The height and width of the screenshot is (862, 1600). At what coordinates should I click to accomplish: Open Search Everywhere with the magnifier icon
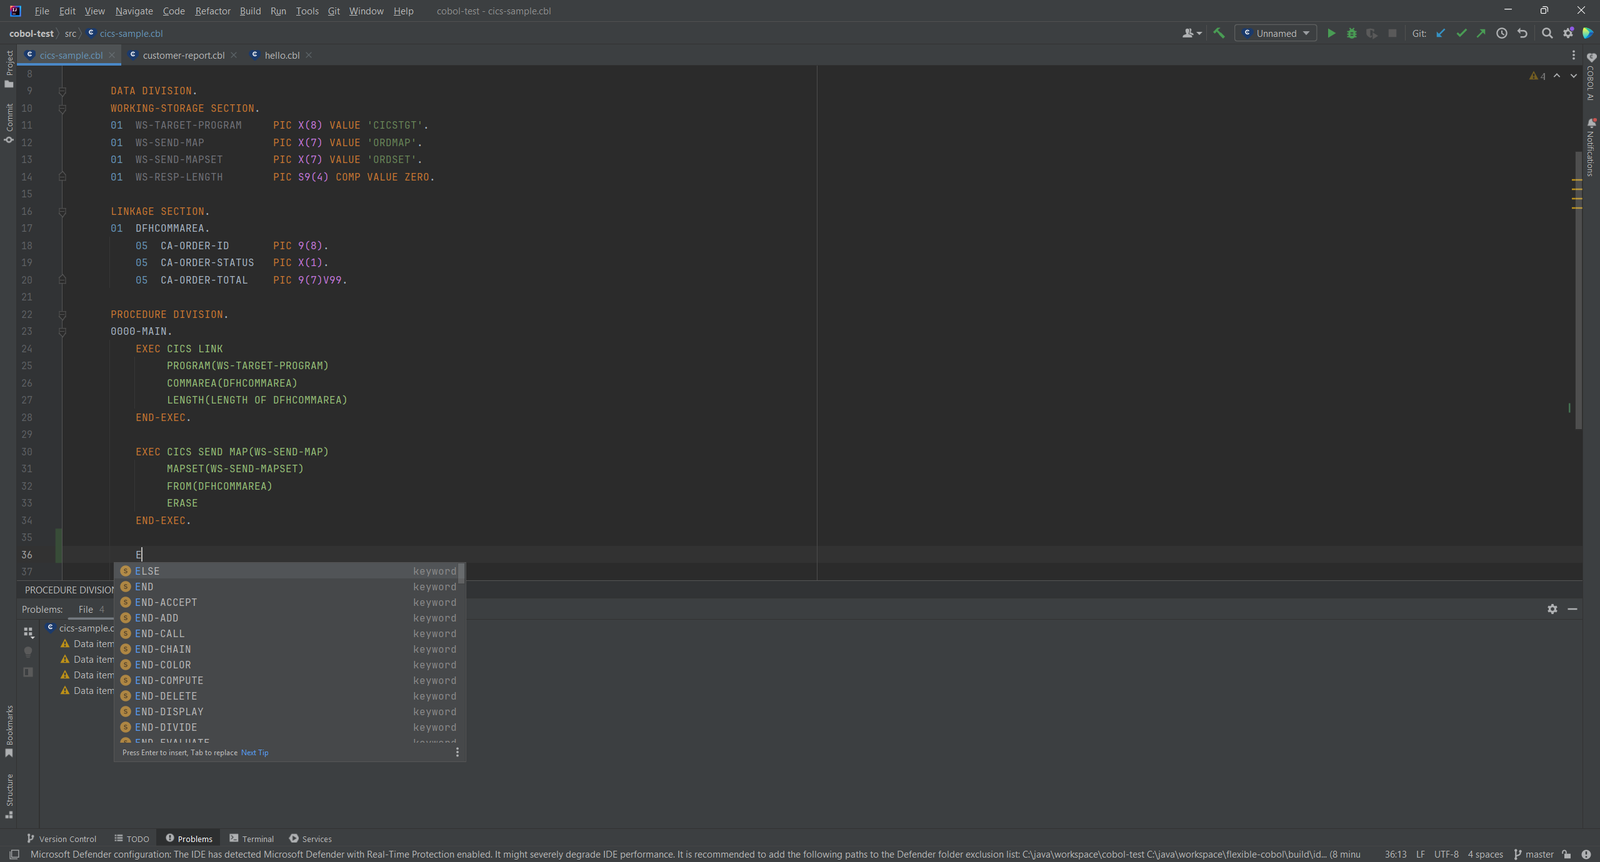1547,33
